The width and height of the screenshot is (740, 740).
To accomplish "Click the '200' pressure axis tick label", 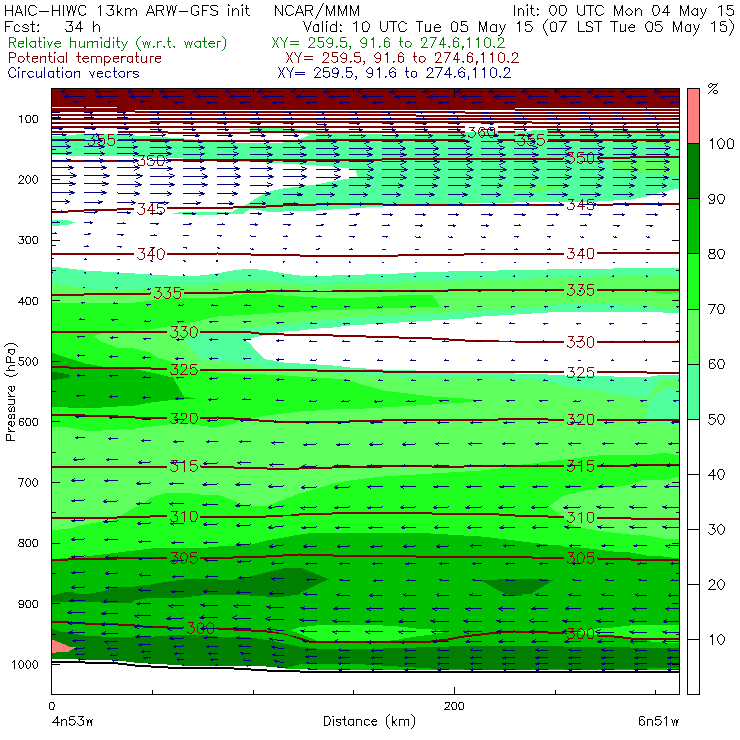I will click(x=28, y=179).
